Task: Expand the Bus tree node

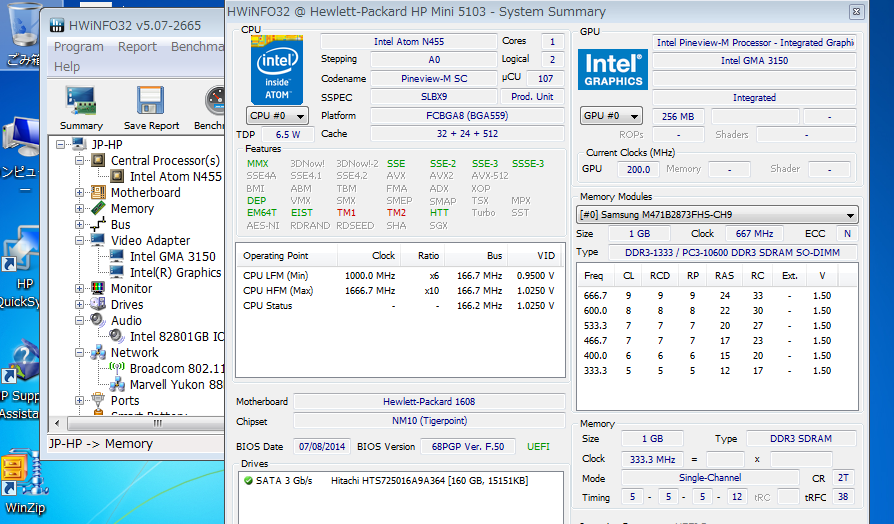Action: (79, 225)
